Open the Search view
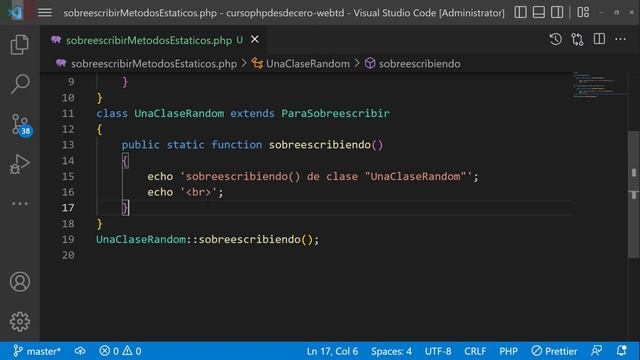The image size is (640, 360). click(x=20, y=84)
